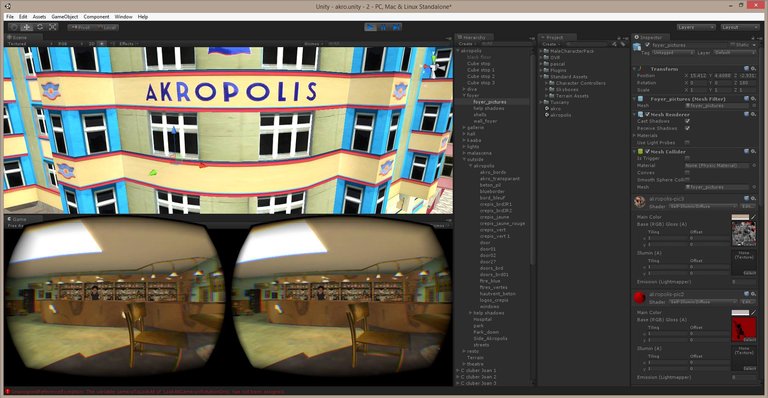Screen dimensions: 768x398
Task: Toggle the Cast Shadows checkbox
Action: pyautogui.click(x=687, y=121)
